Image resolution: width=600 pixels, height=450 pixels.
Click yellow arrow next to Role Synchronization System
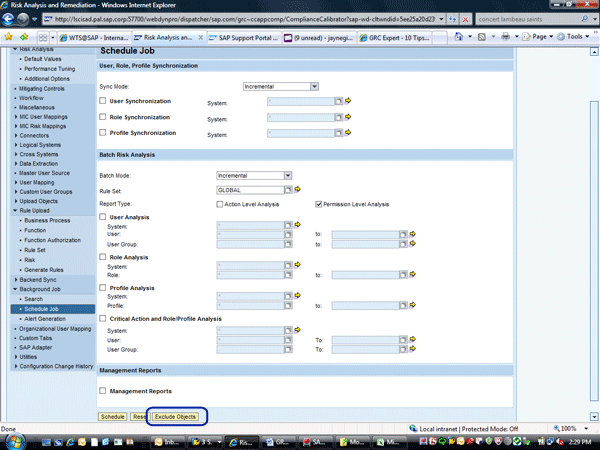click(349, 118)
